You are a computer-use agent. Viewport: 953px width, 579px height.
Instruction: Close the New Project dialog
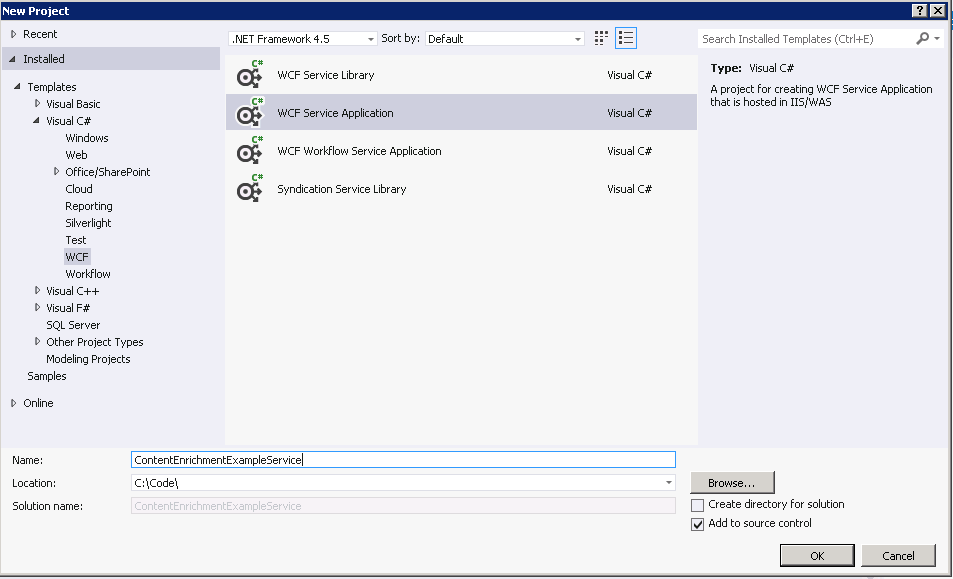938,10
